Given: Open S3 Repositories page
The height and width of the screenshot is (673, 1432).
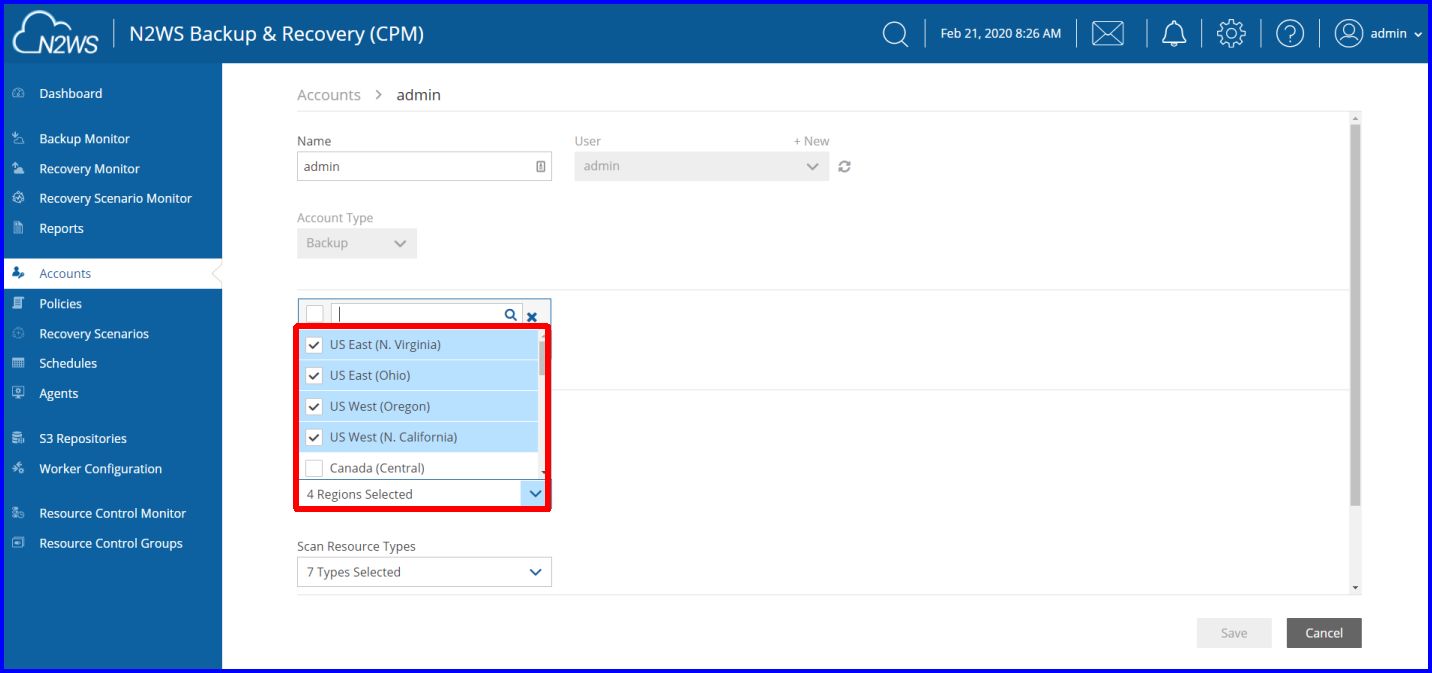Looking at the screenshot, I should (x=83, y=438).
